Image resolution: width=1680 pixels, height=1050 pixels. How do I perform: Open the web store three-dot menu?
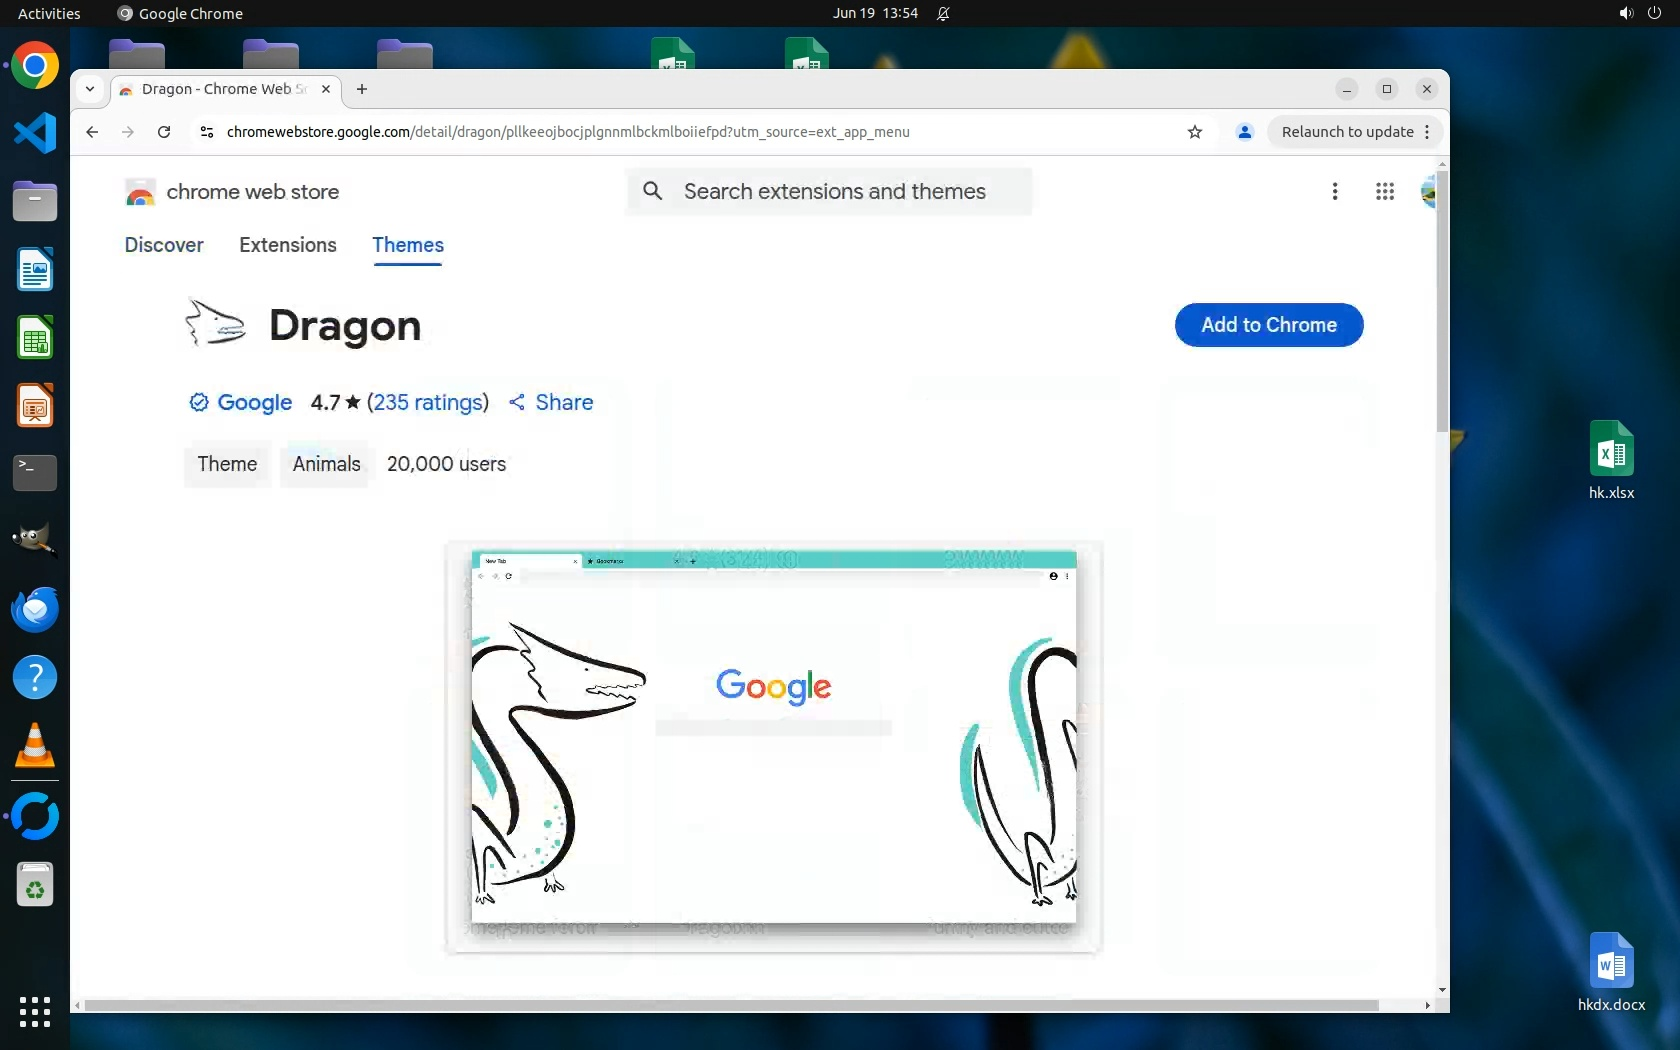tap(1334, 191)
